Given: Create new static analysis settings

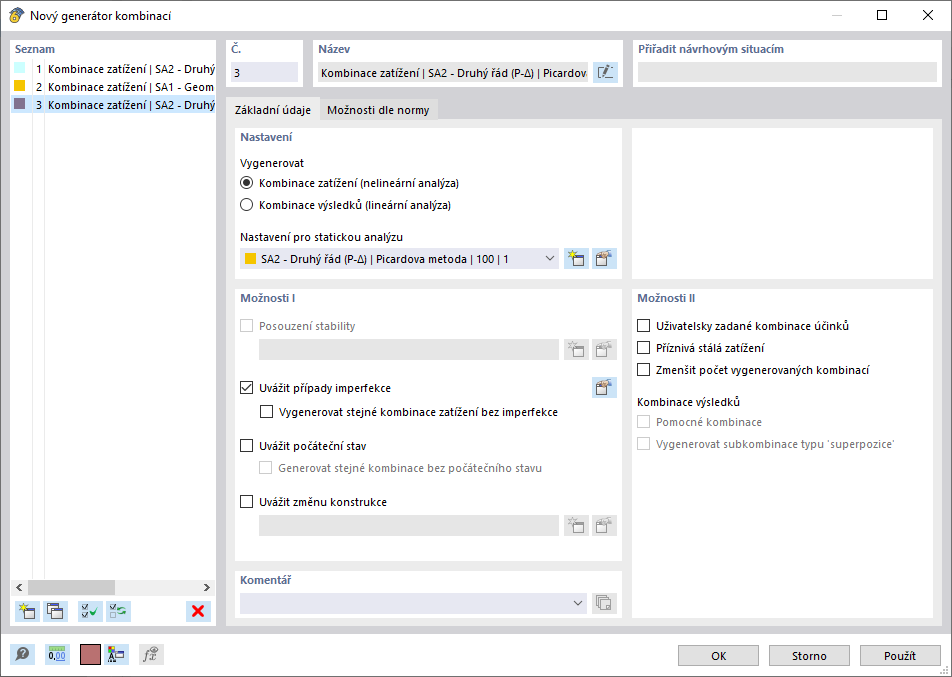Looking at the screenshot, I should point(576,259).
